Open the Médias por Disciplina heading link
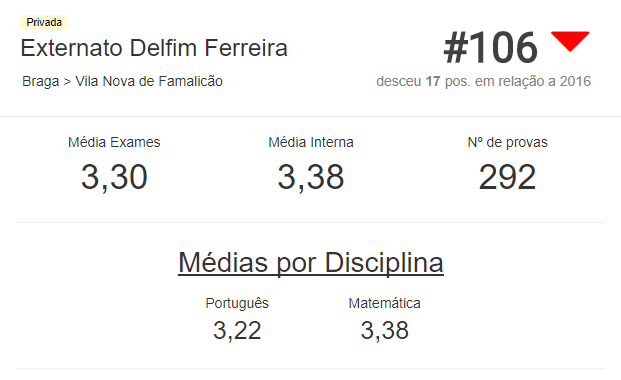Viewport: 621px width, 380px height. 311,263
